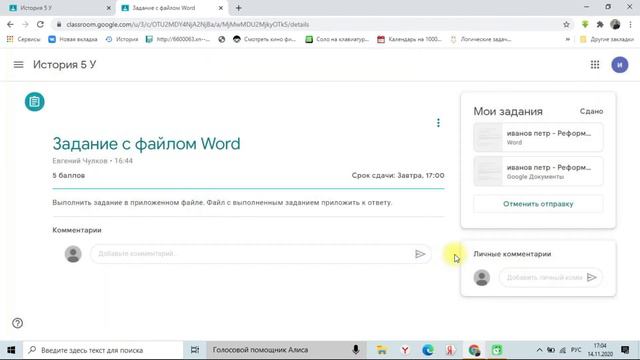Open File Explorer from taskbar

[381, 350]
